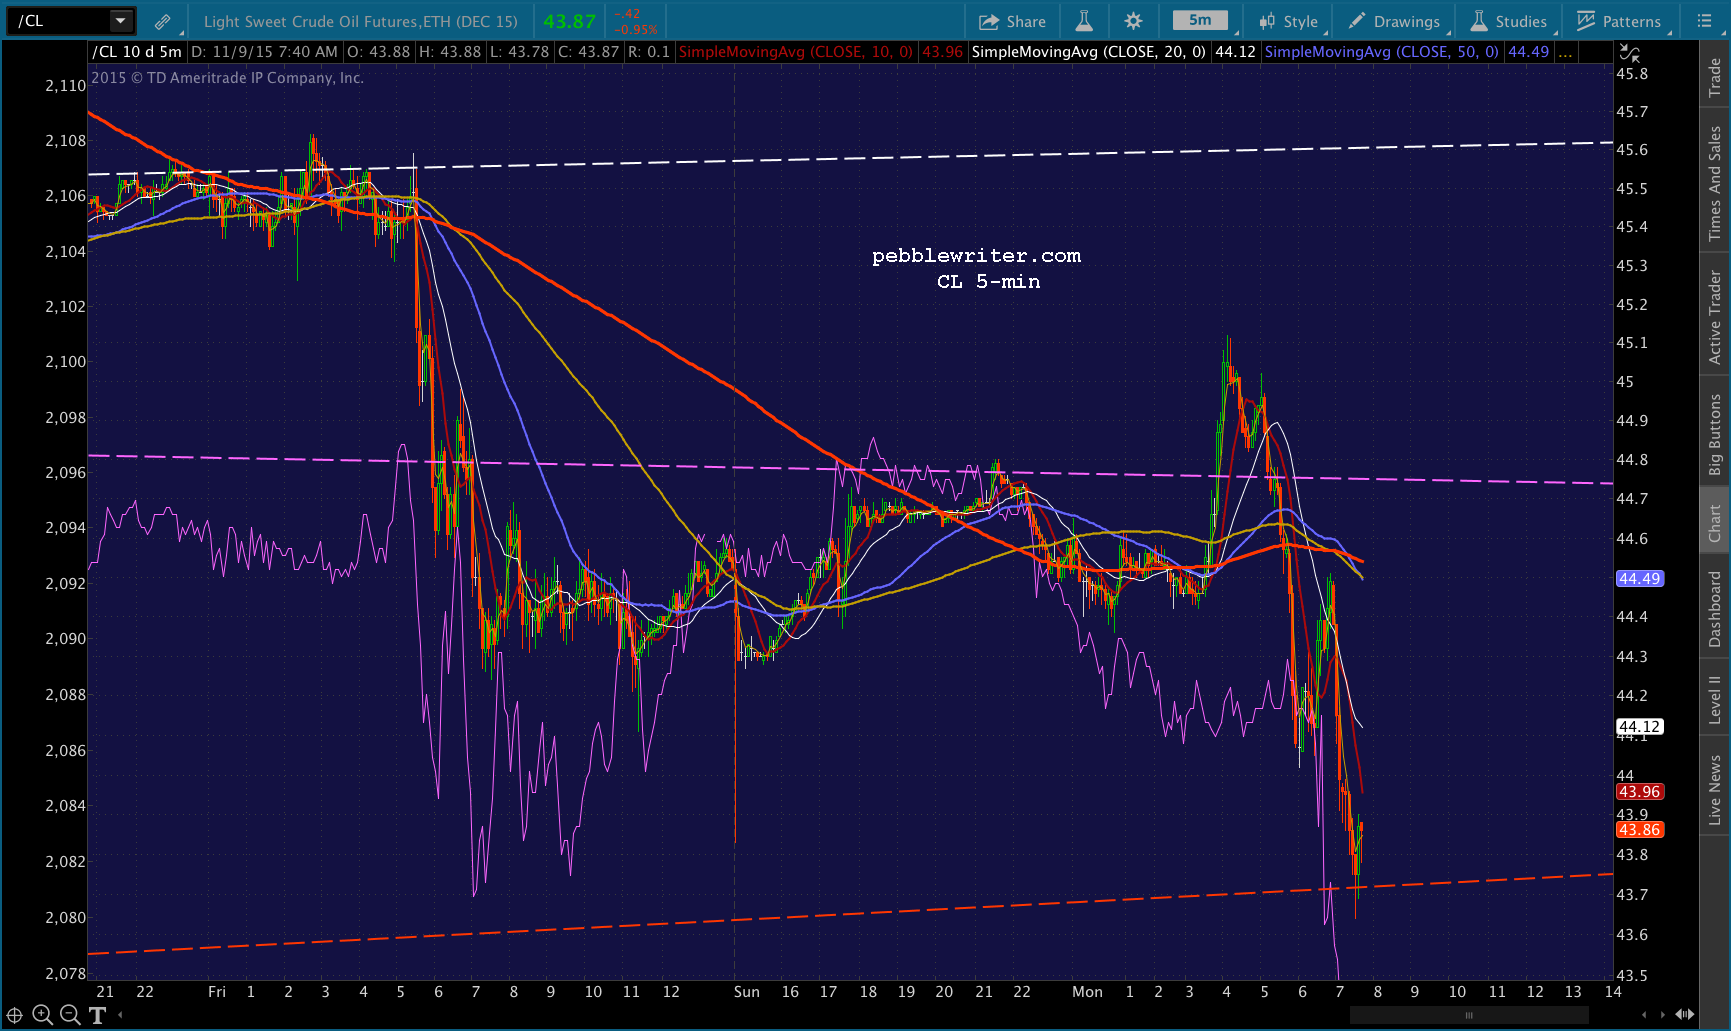
Task: Open the Studies dropdown menu
Action: pos(1508,21)
